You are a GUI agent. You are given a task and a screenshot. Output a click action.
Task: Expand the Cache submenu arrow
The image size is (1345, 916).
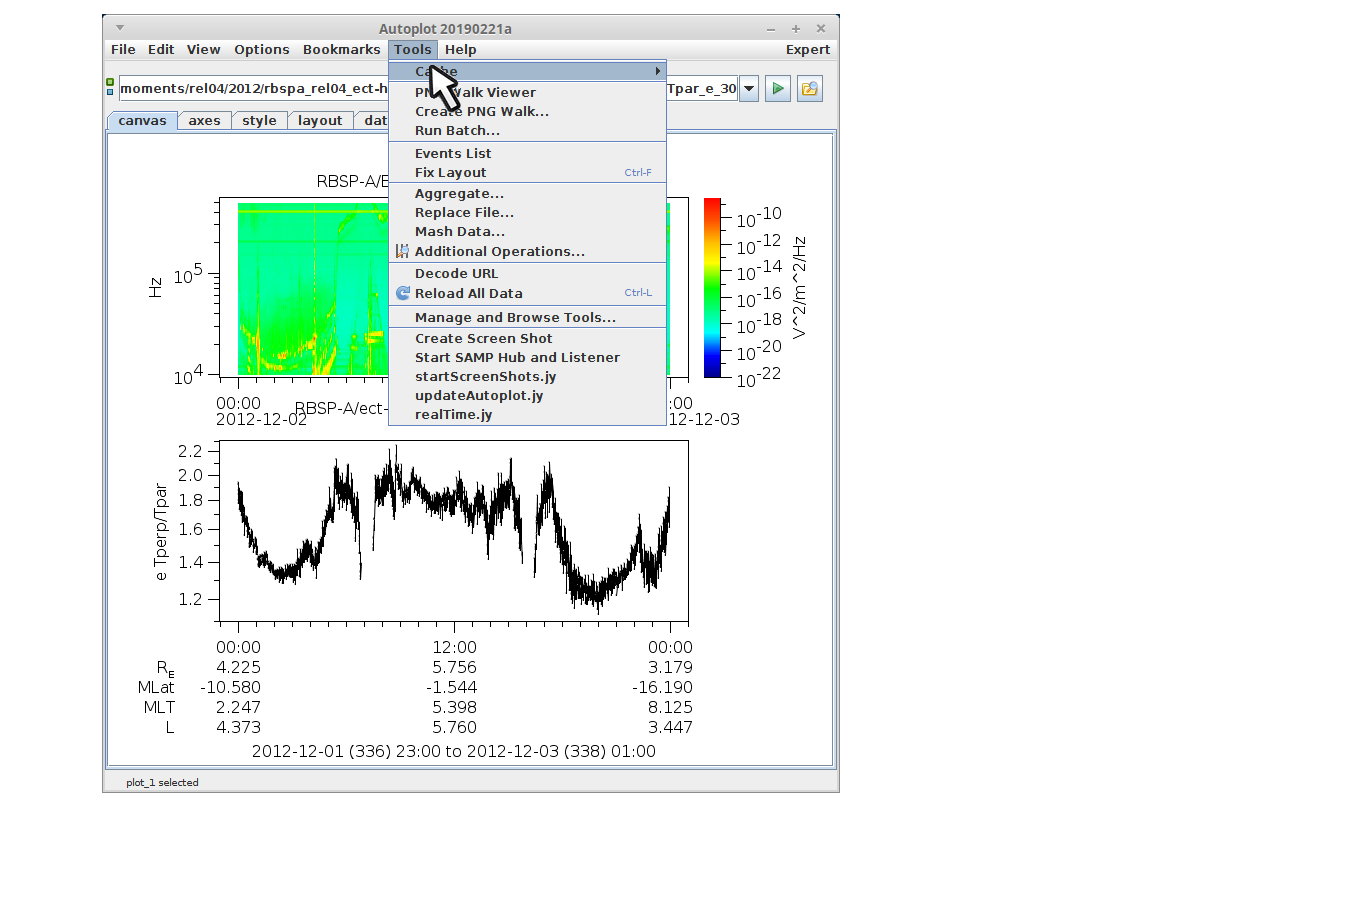657,71
